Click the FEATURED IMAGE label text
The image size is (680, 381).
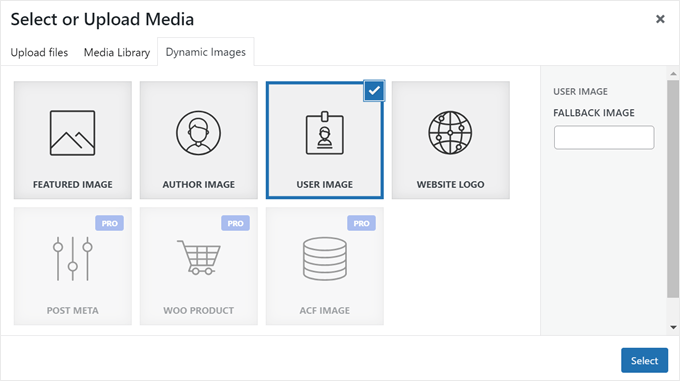click(72, 185)
